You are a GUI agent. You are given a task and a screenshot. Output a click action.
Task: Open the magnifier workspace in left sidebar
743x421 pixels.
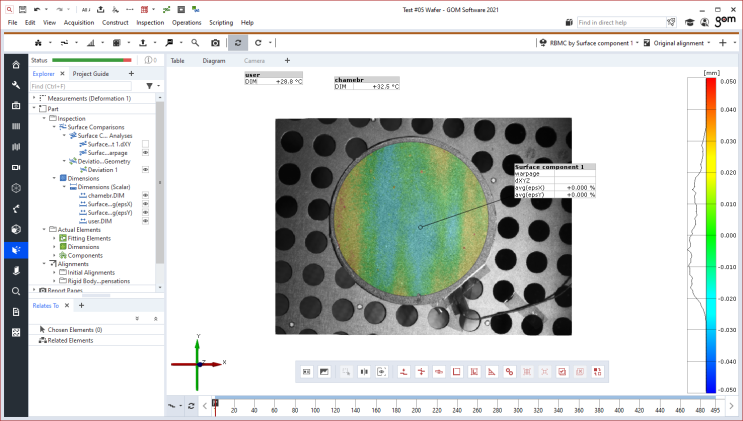[x=16, y=291]
